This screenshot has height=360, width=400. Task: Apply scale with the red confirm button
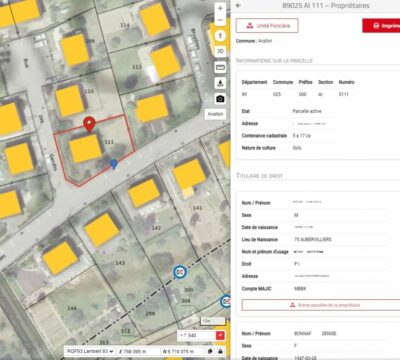220,335
